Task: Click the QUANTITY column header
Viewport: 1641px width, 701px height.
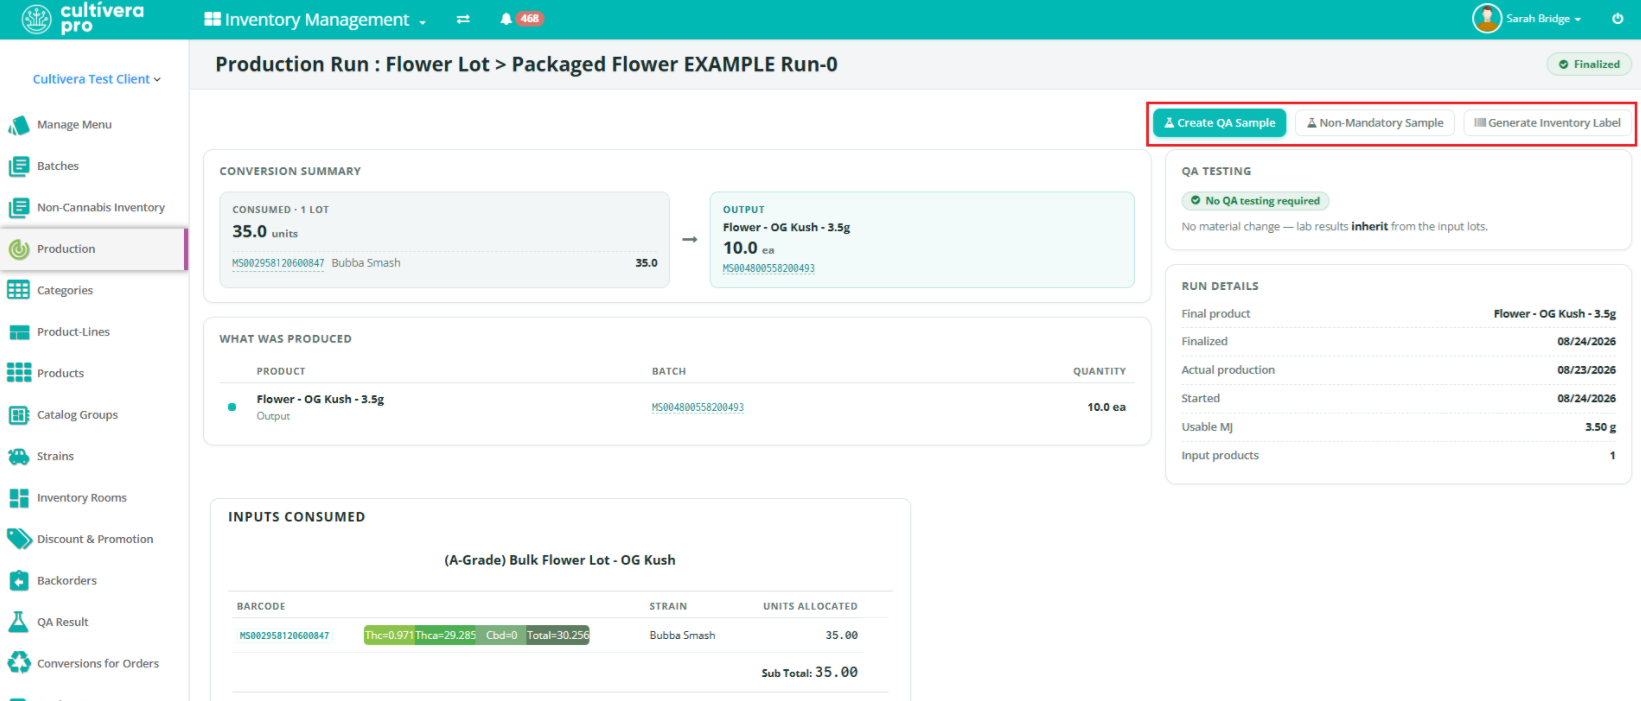Action: tap(1099, 372)
